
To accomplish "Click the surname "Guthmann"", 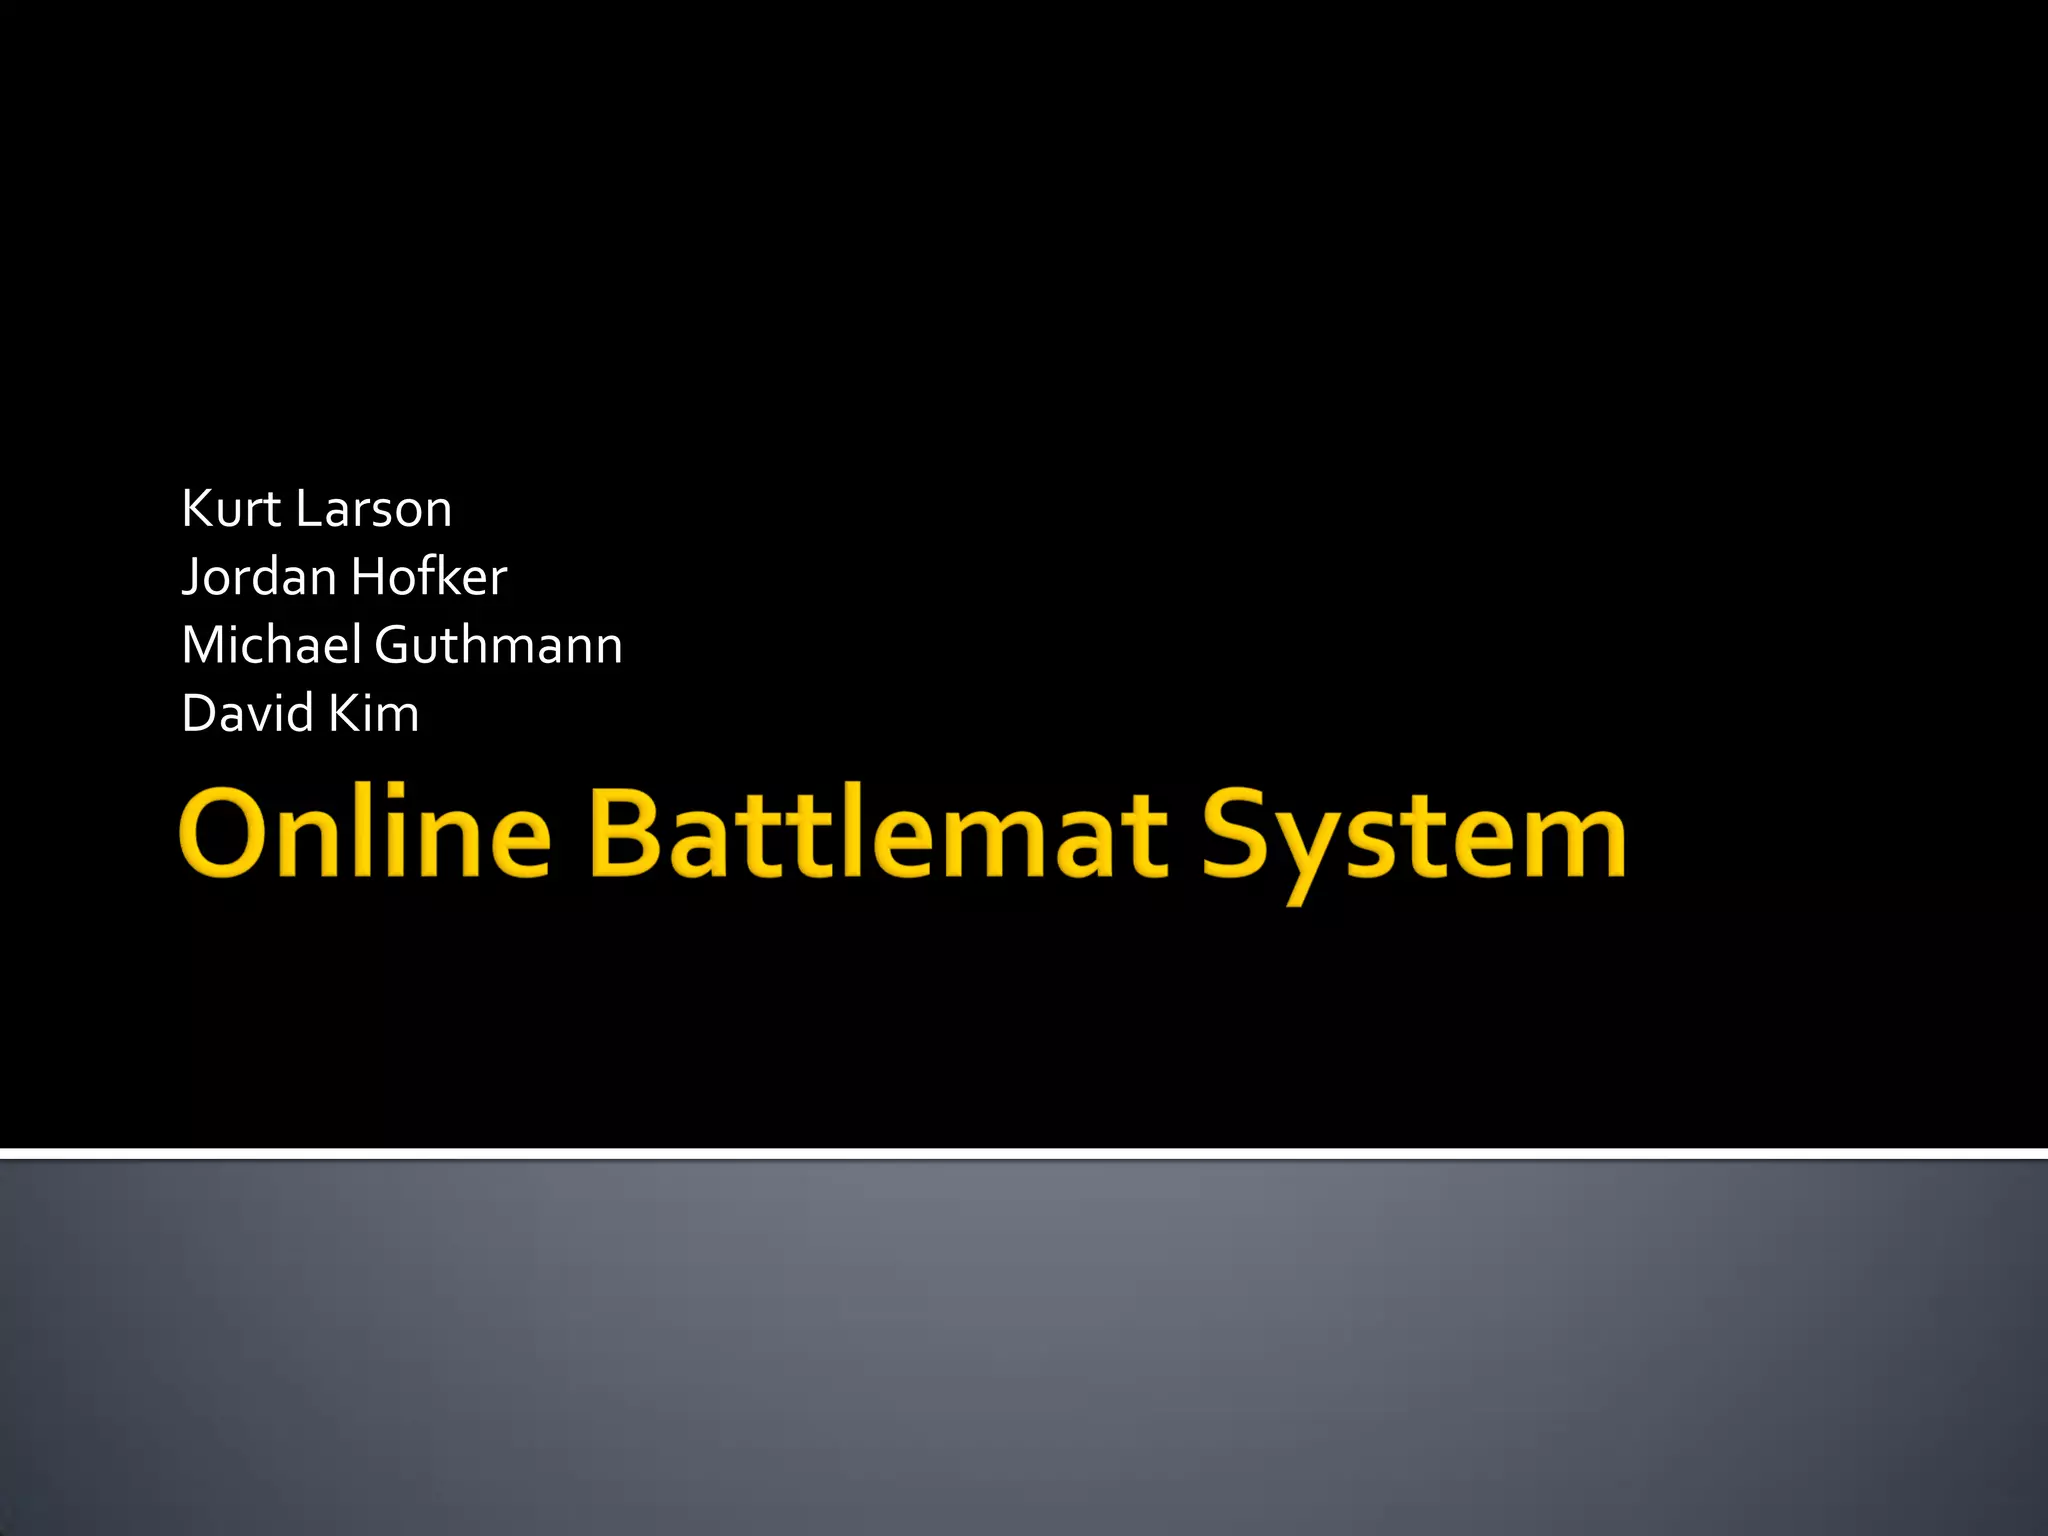I will [498, 645].
